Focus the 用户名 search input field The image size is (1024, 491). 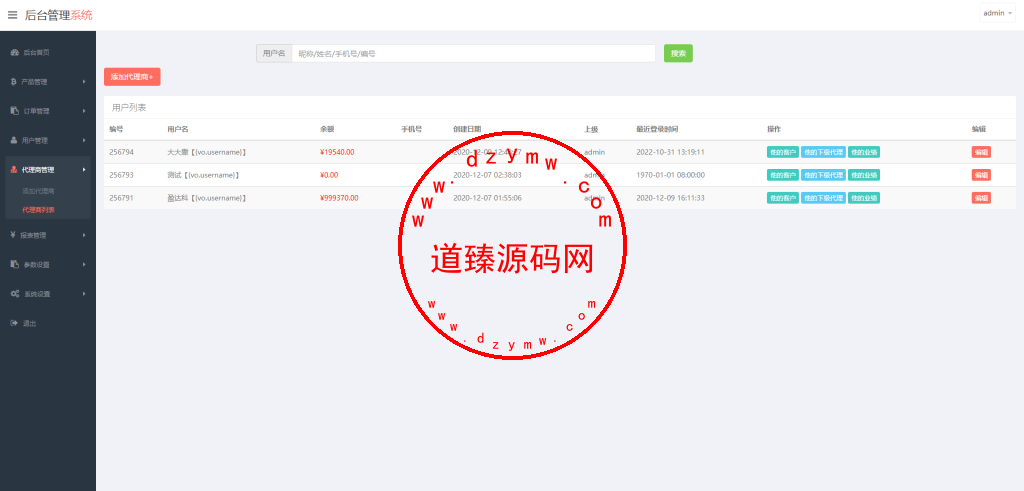(x=473, y=54)
